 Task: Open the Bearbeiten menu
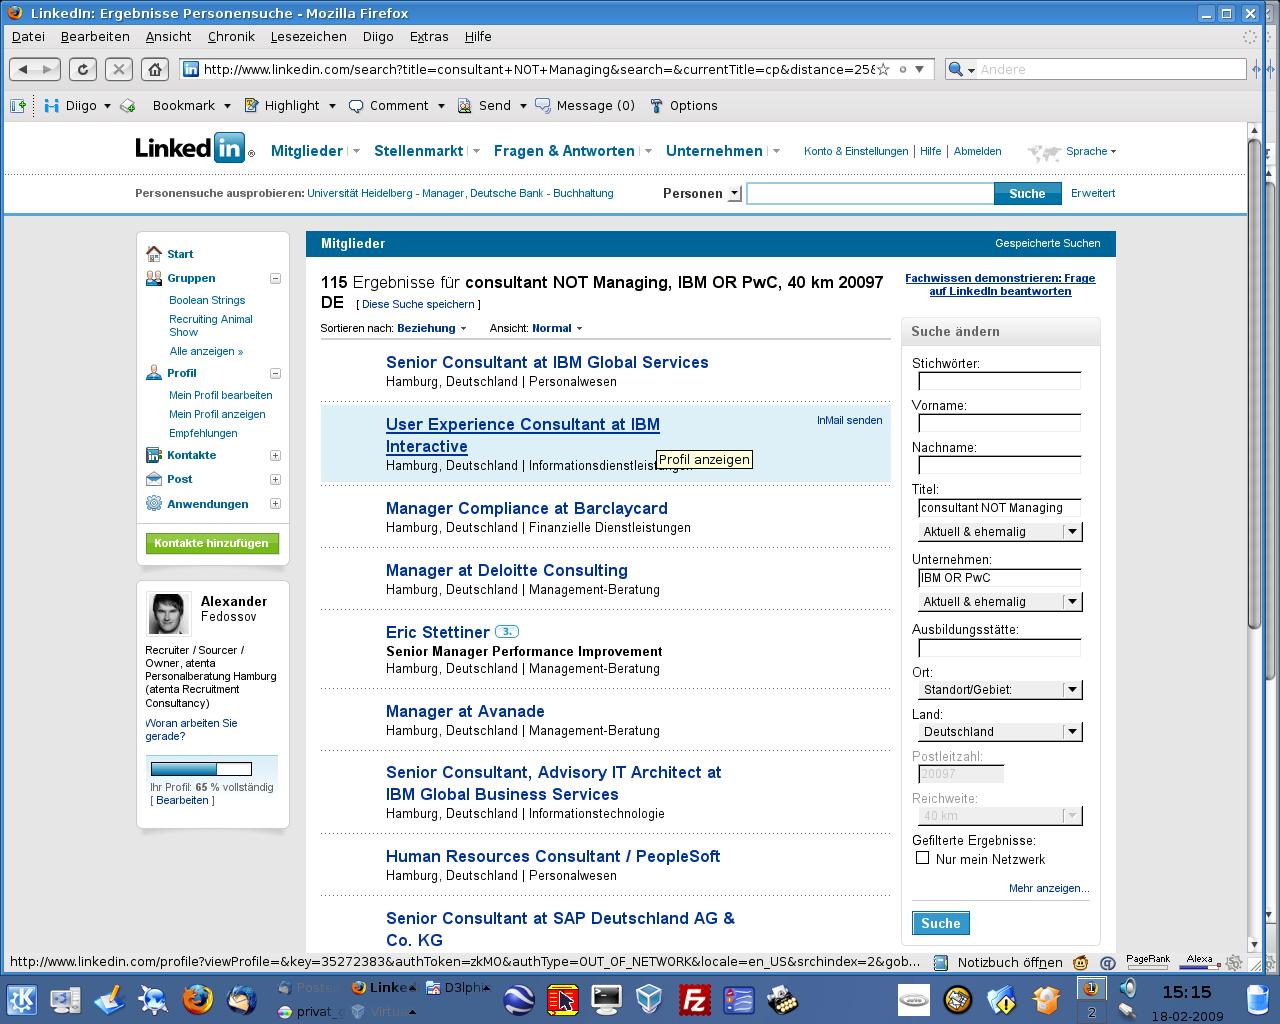point(95,36)
